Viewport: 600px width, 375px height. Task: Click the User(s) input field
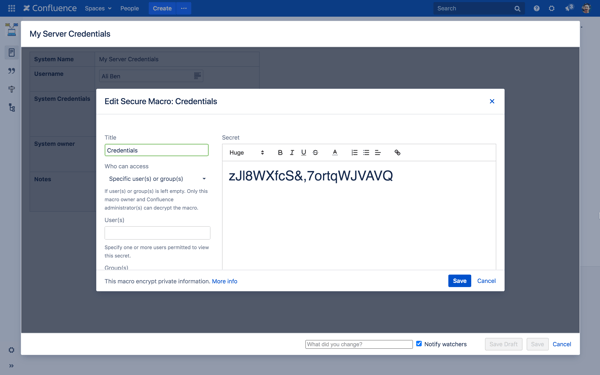tap(157, 233)
